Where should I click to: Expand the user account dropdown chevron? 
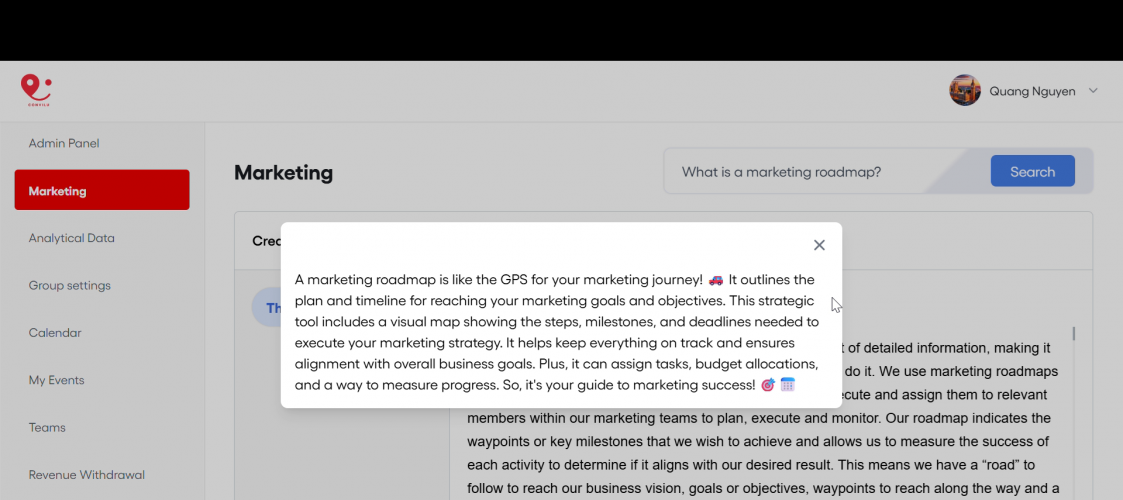tap(1093, 91)
